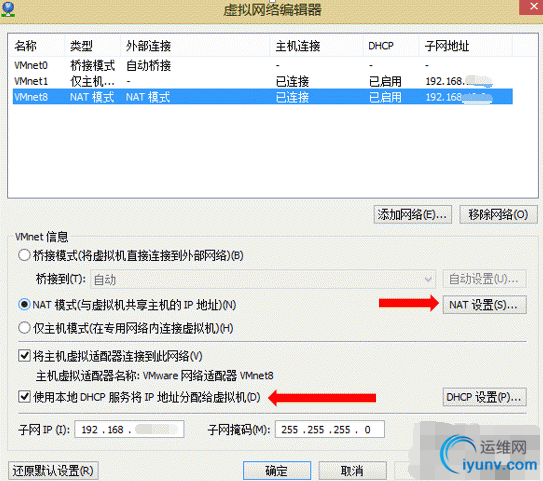Open the NAT 设置(S)... dialog

click(x=484, y=305)
